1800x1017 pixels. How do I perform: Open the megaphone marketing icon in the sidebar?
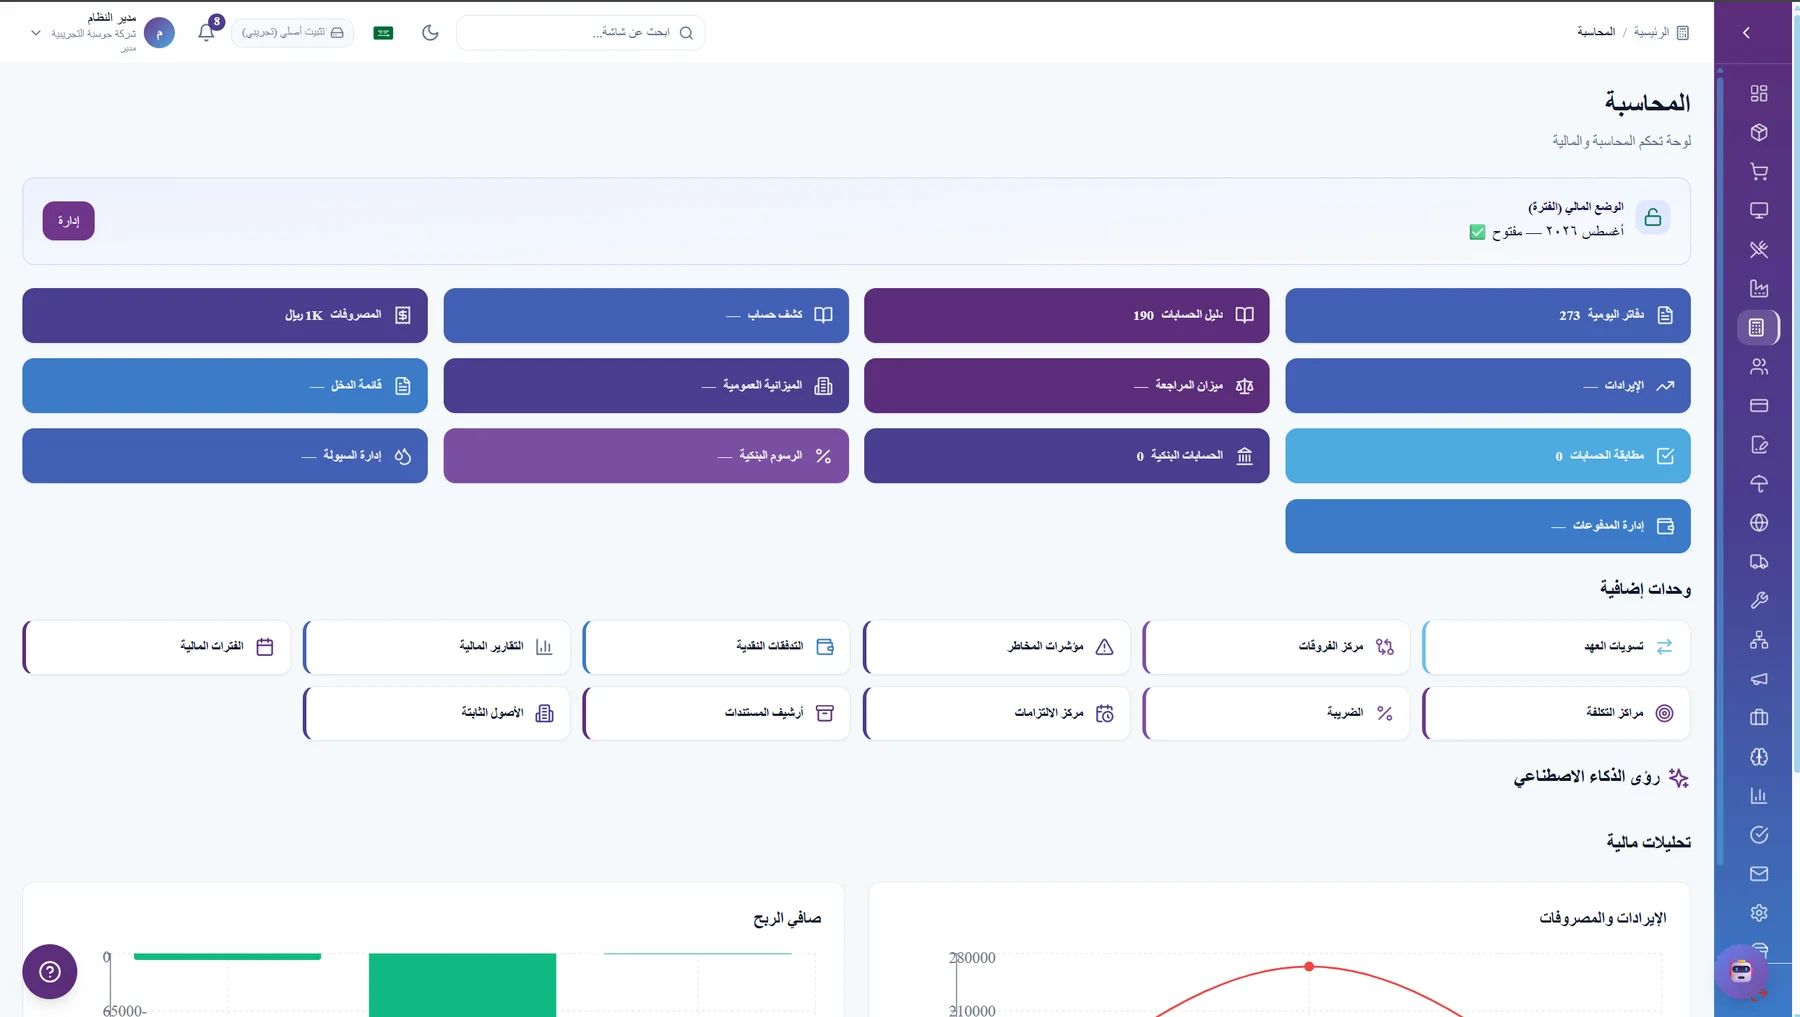(1759, 678)
